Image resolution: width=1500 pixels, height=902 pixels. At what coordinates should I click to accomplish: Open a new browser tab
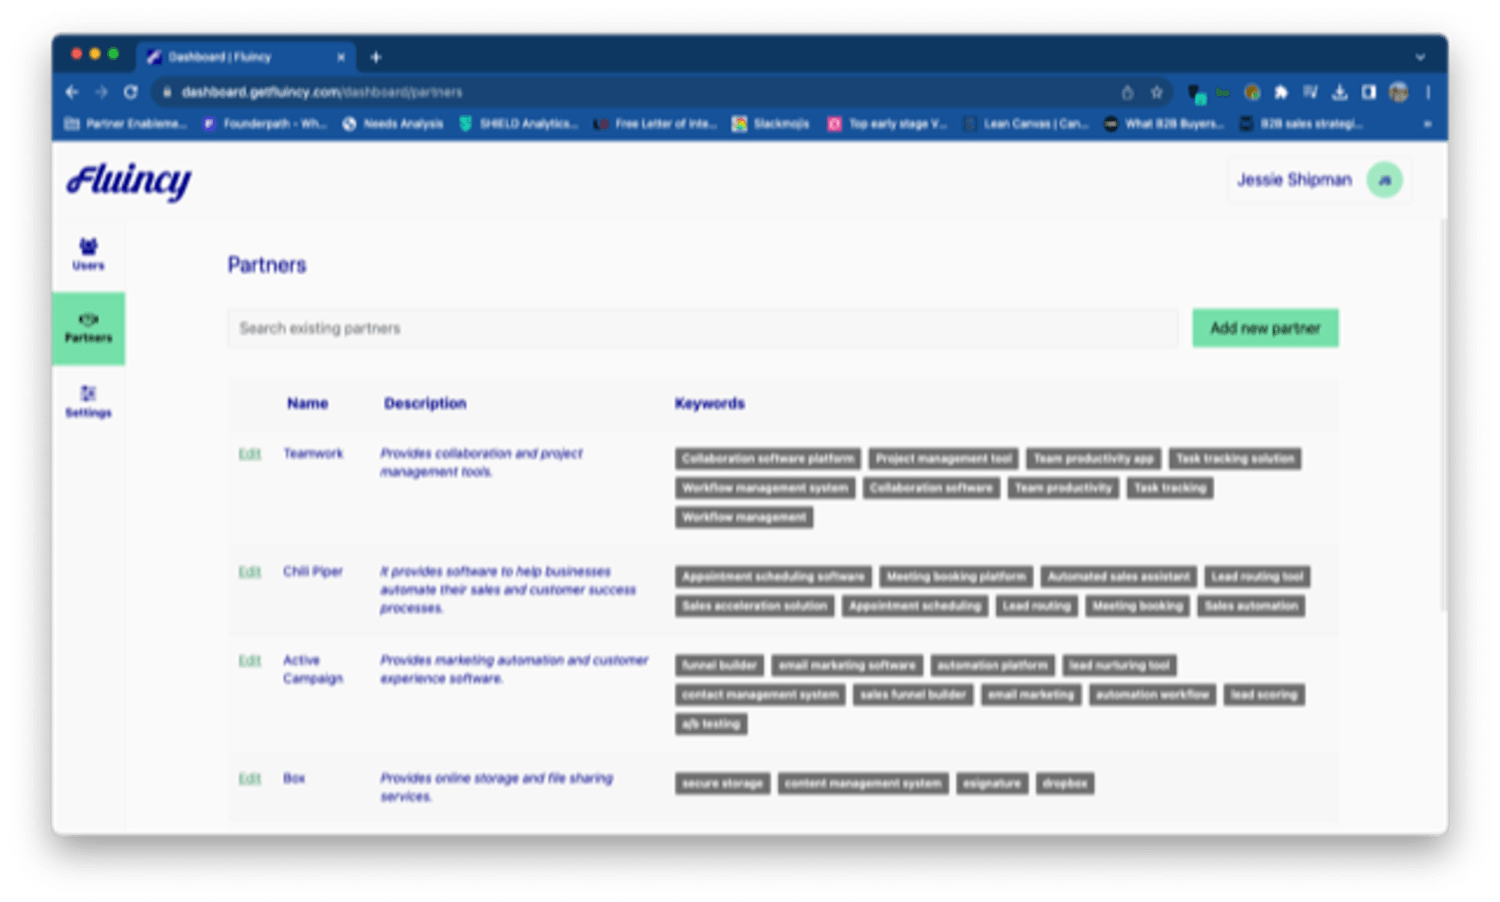376,57
